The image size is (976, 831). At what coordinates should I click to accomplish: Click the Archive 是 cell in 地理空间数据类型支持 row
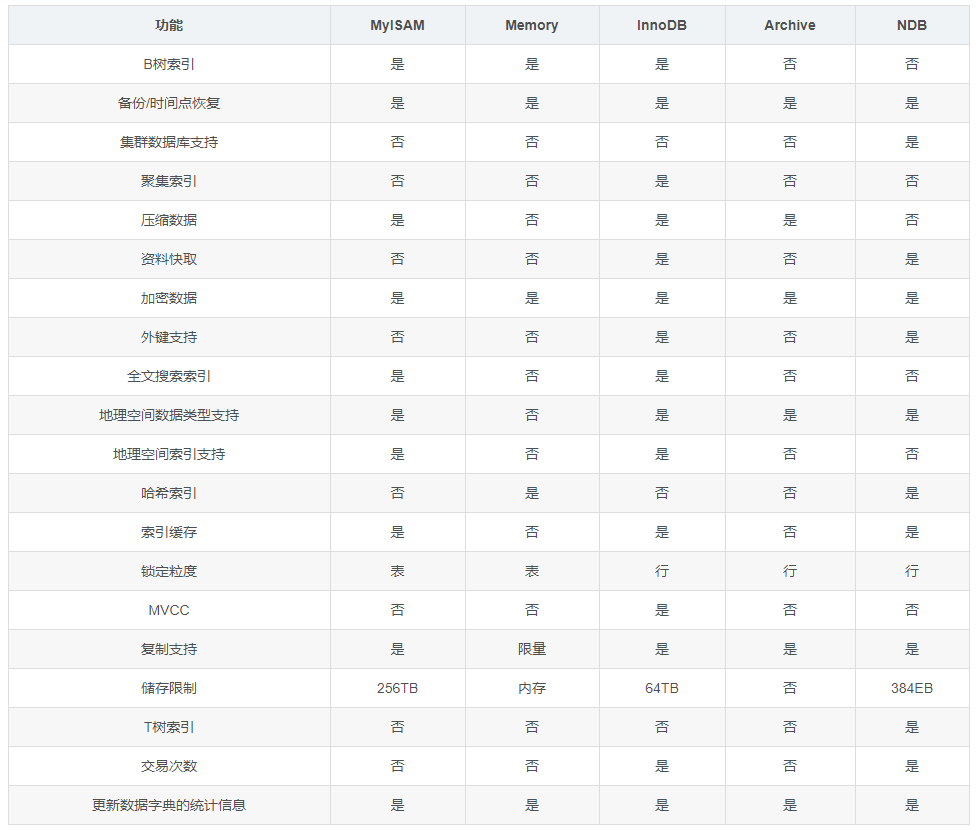tap(790, 415)
